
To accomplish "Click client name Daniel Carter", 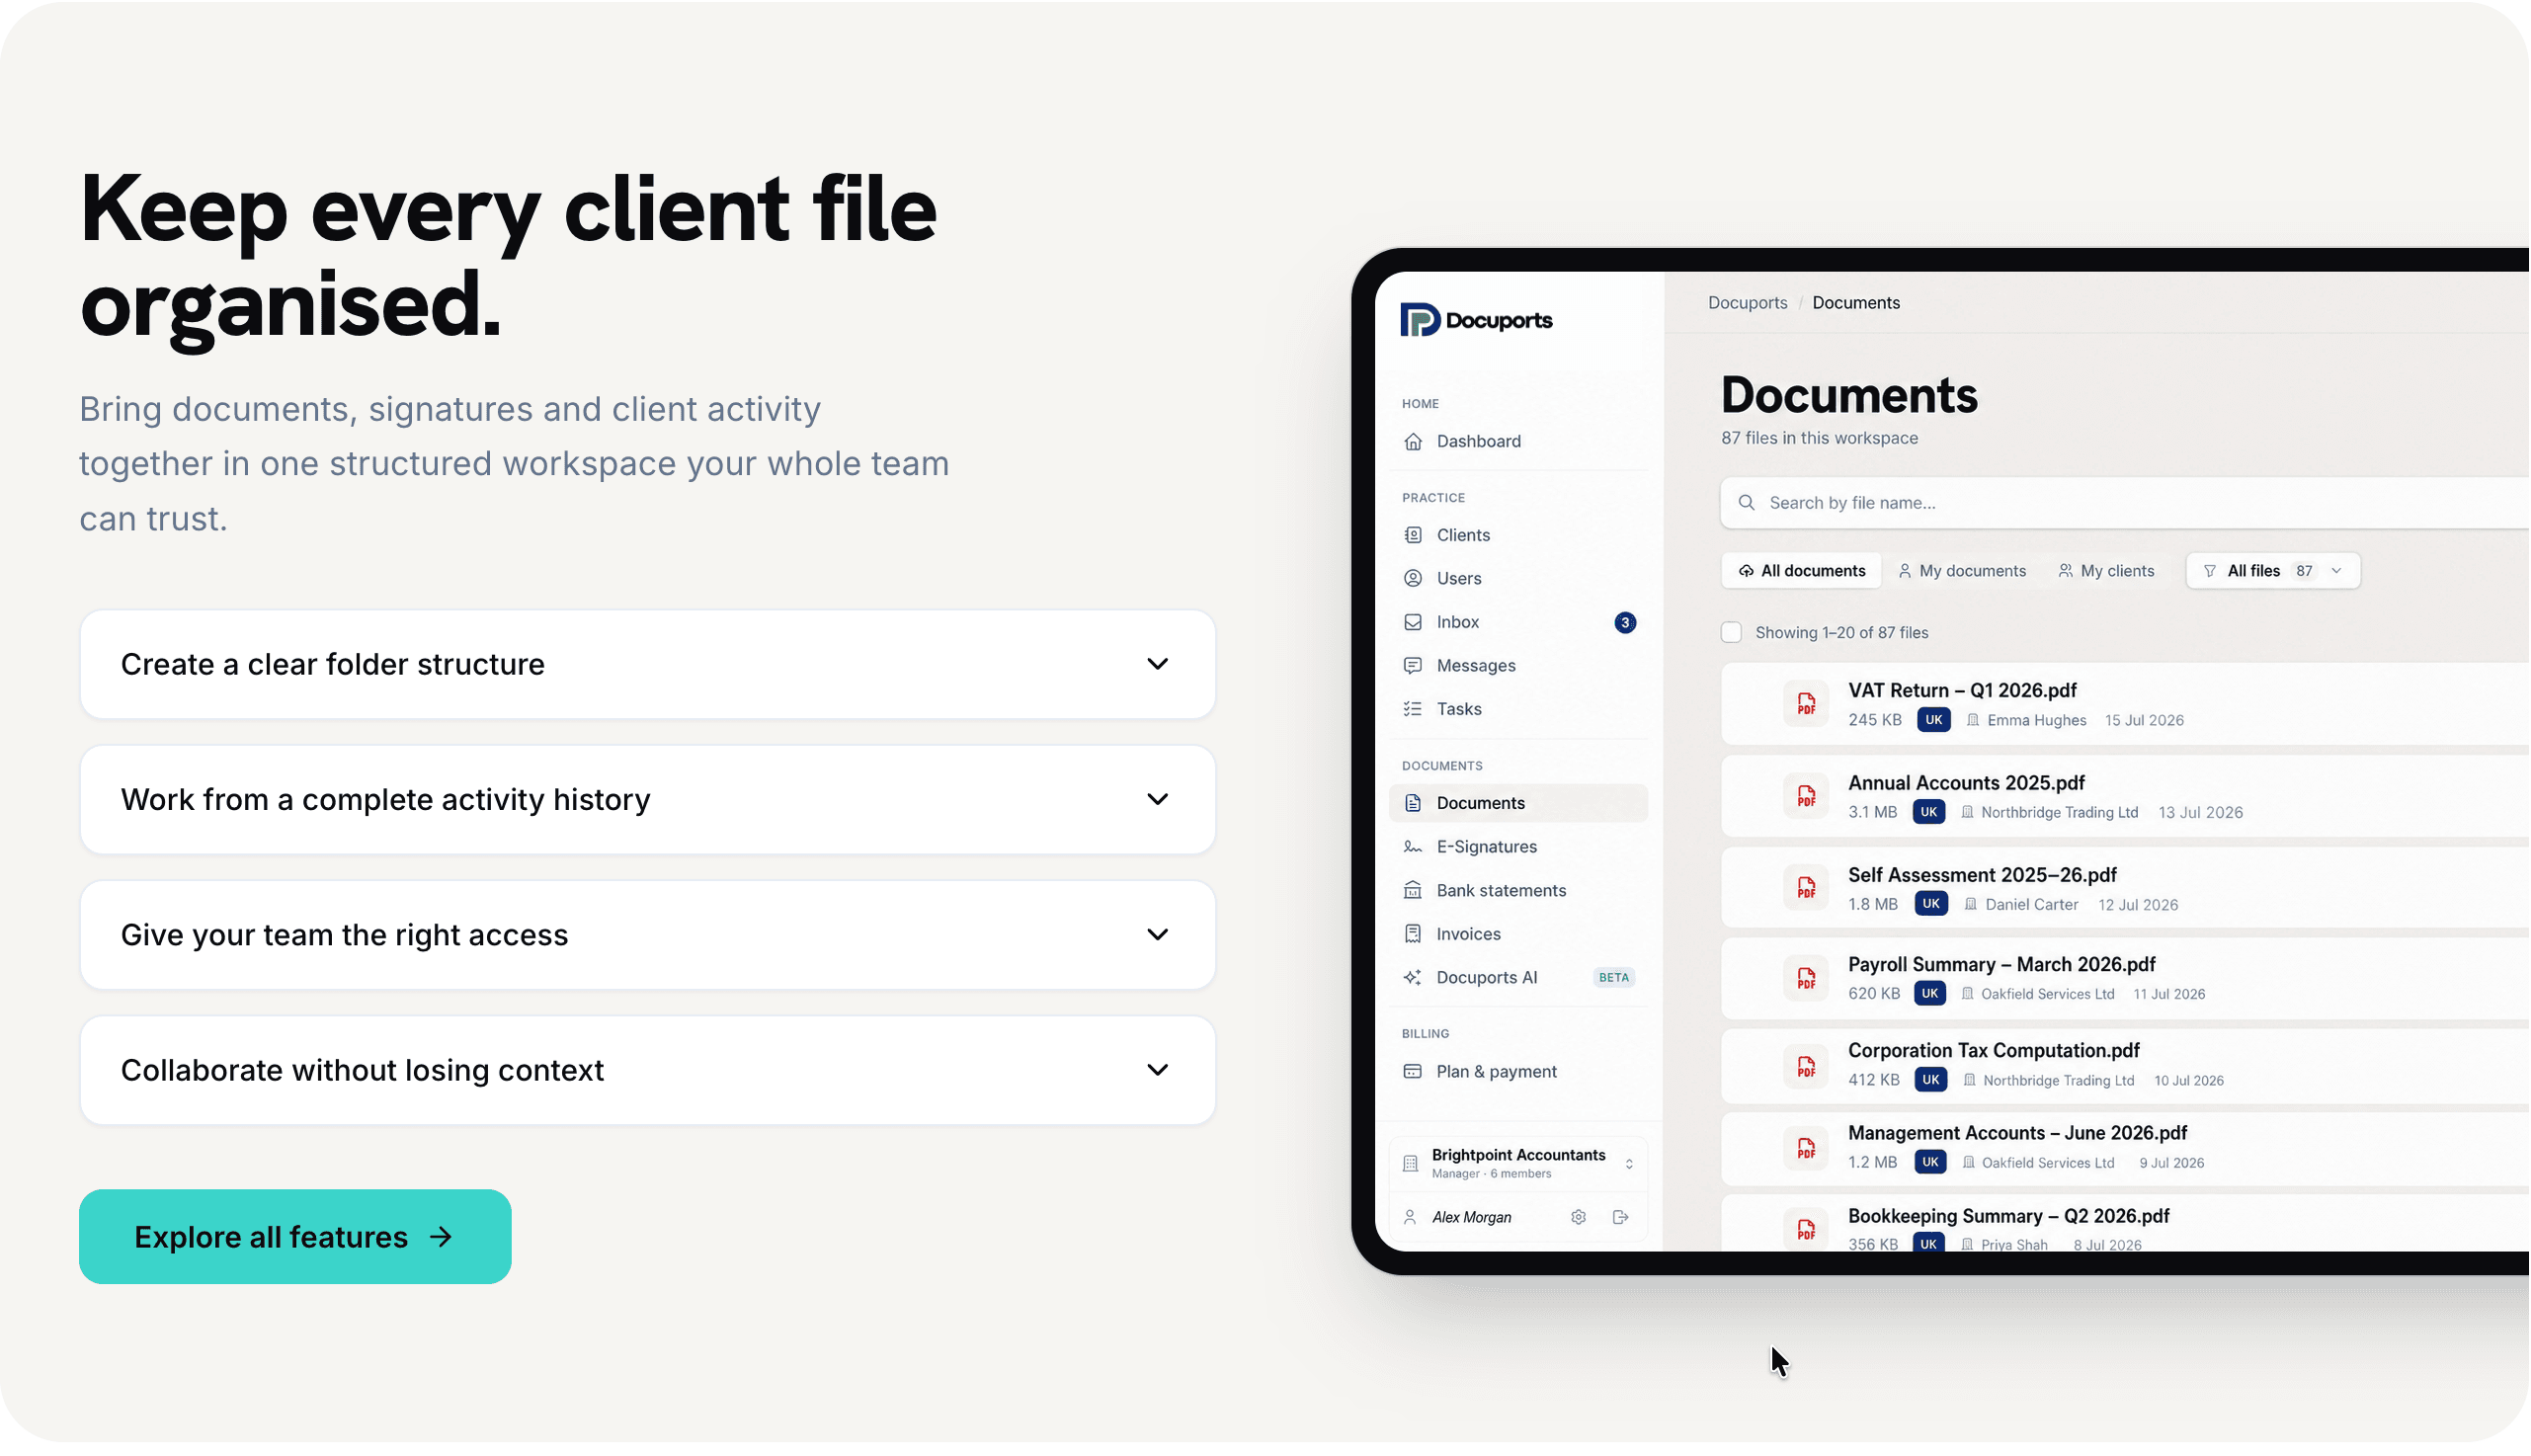I will pos(2032,905).
